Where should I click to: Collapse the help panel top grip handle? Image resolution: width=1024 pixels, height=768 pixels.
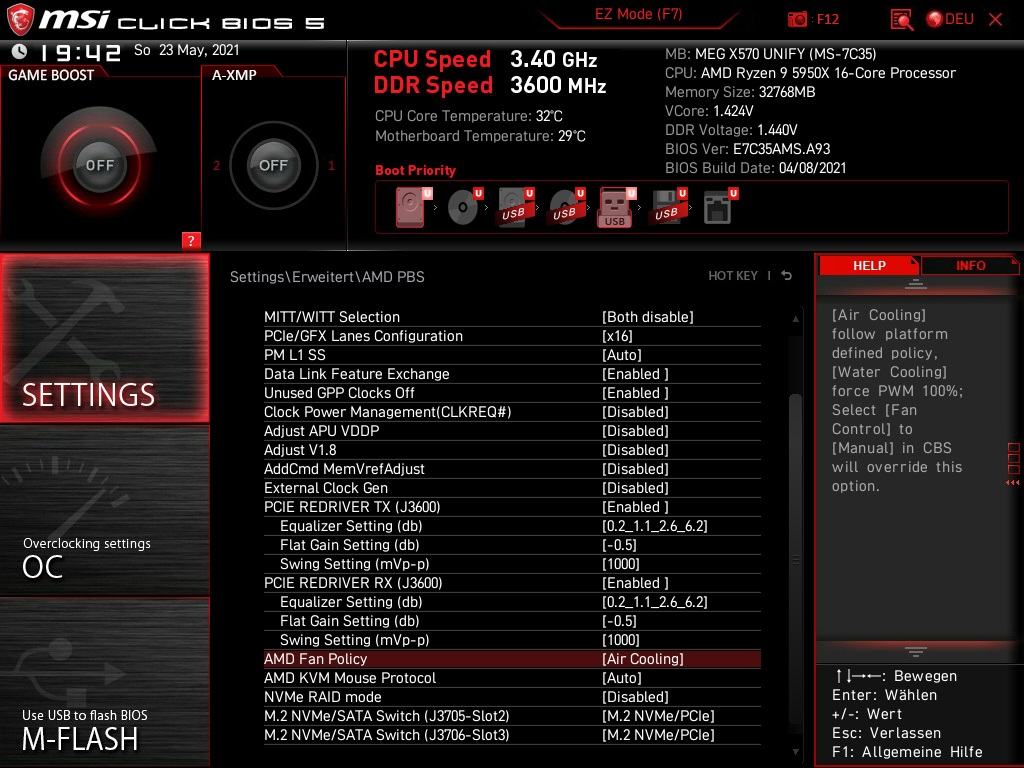pyautogui.click(x=916, y=284)
